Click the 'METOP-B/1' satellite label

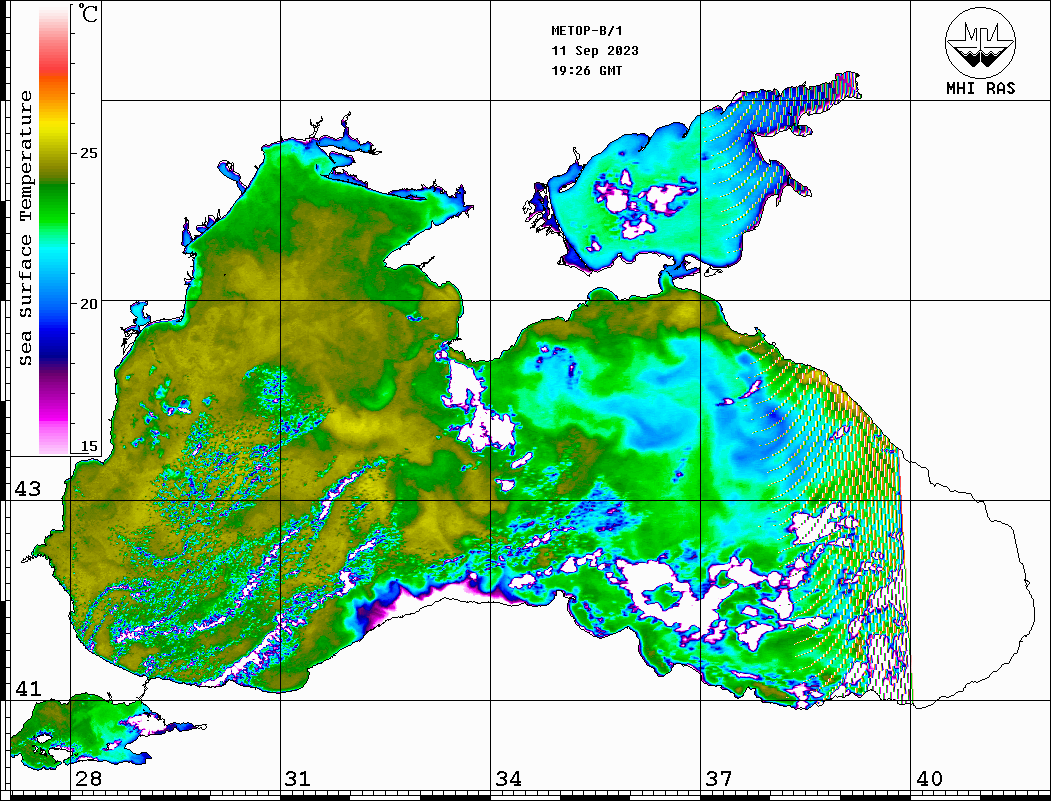pyautogui.click(x=586, y=31)
